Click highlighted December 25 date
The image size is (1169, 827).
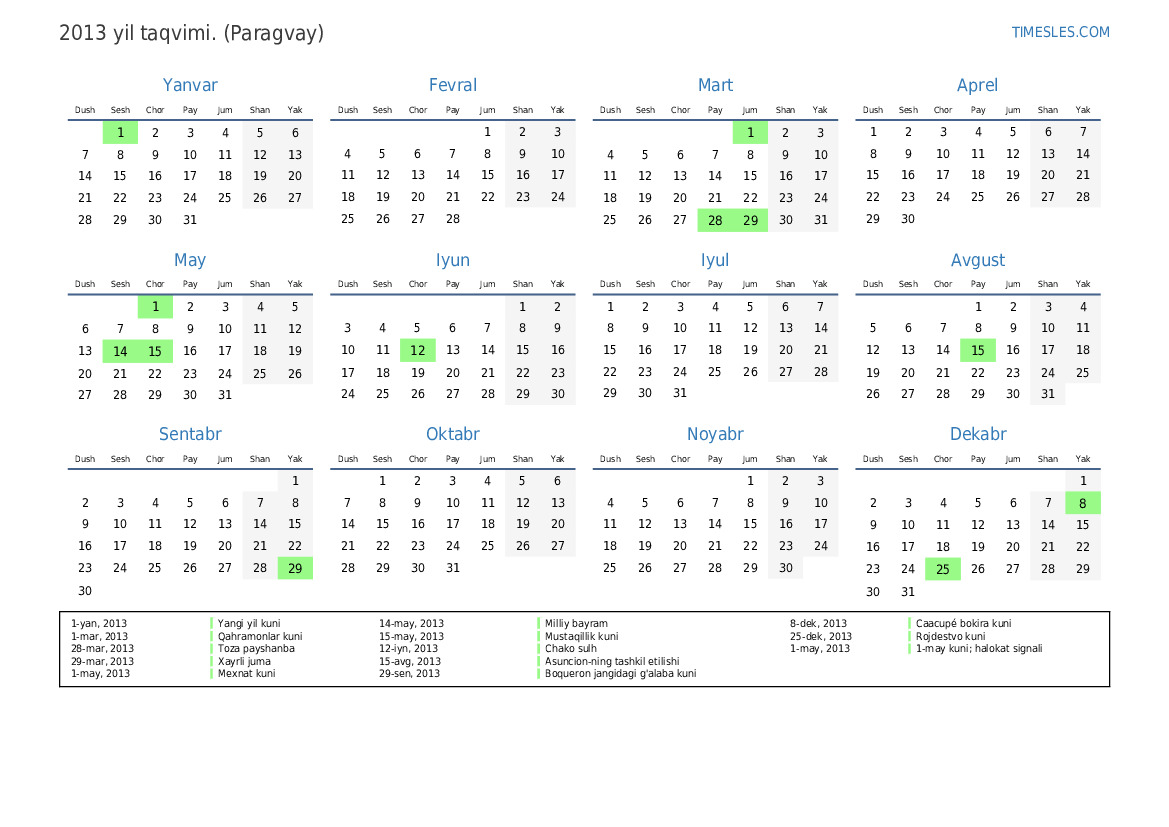[942, 569]
